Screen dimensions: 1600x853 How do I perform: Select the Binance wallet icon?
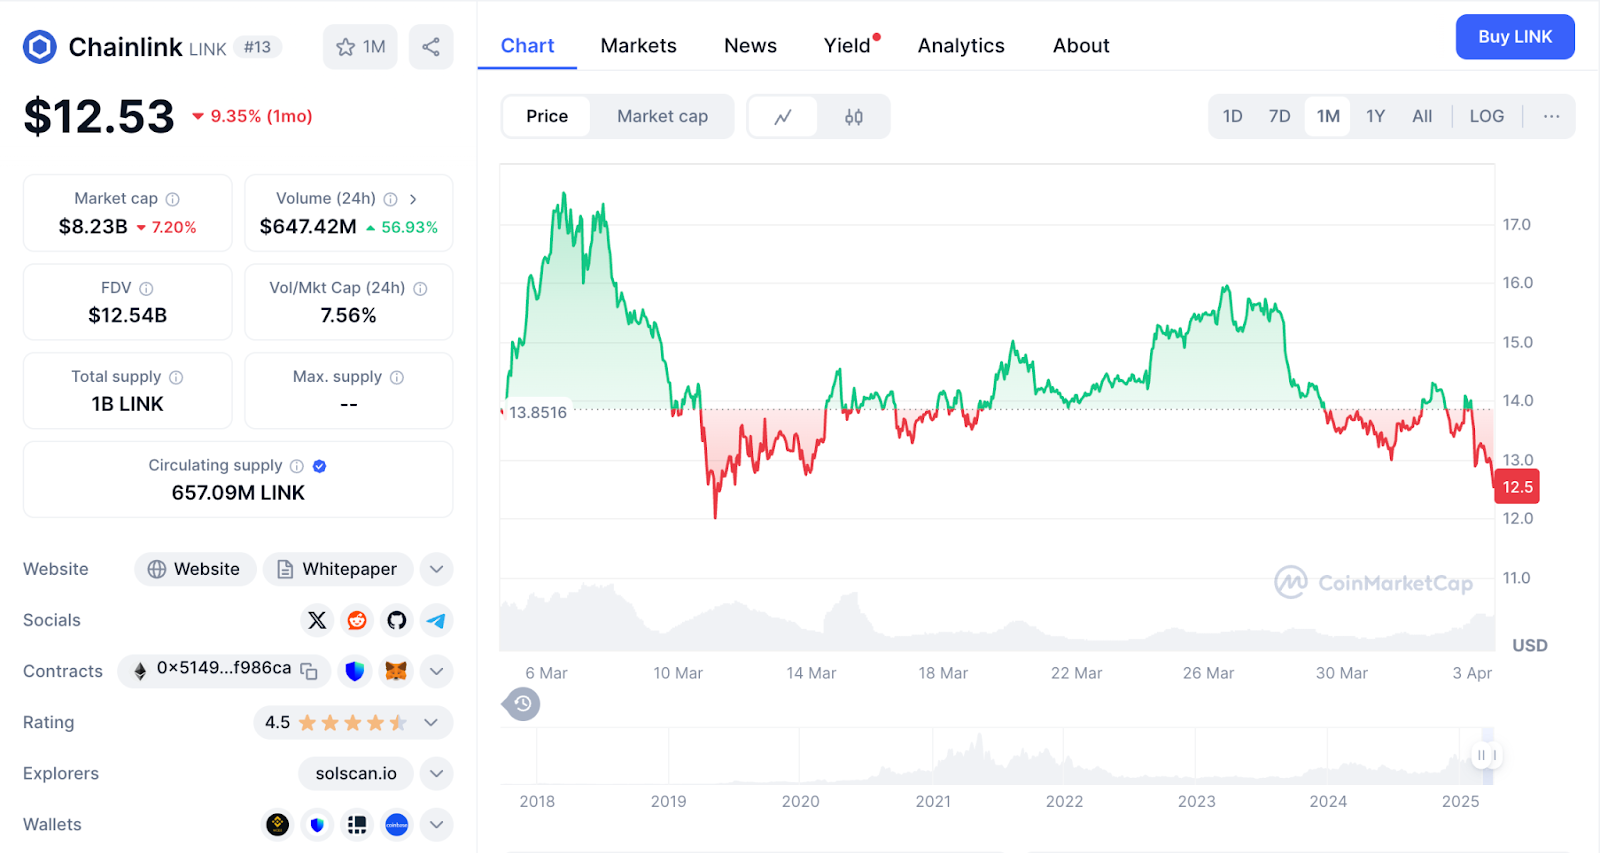point(277,824)
